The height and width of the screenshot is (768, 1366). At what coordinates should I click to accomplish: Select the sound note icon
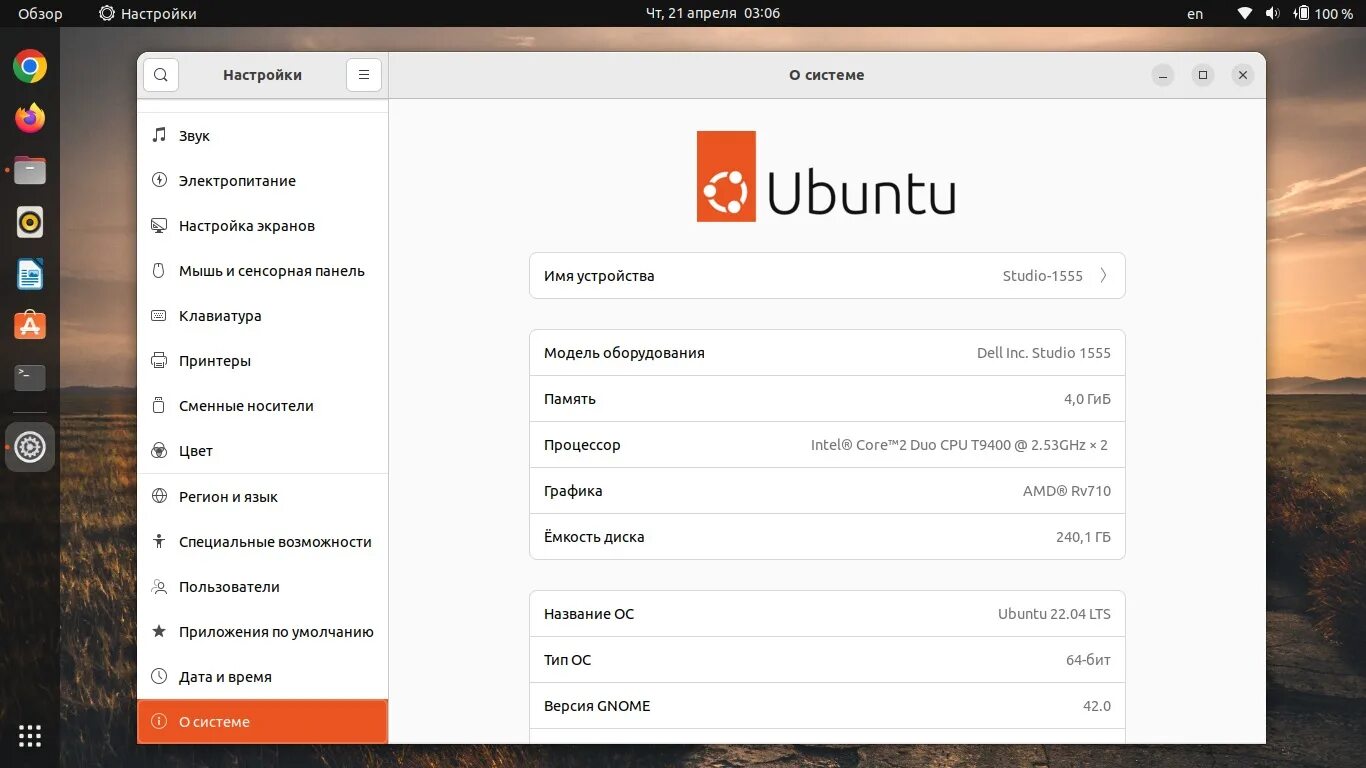(159, 135)
